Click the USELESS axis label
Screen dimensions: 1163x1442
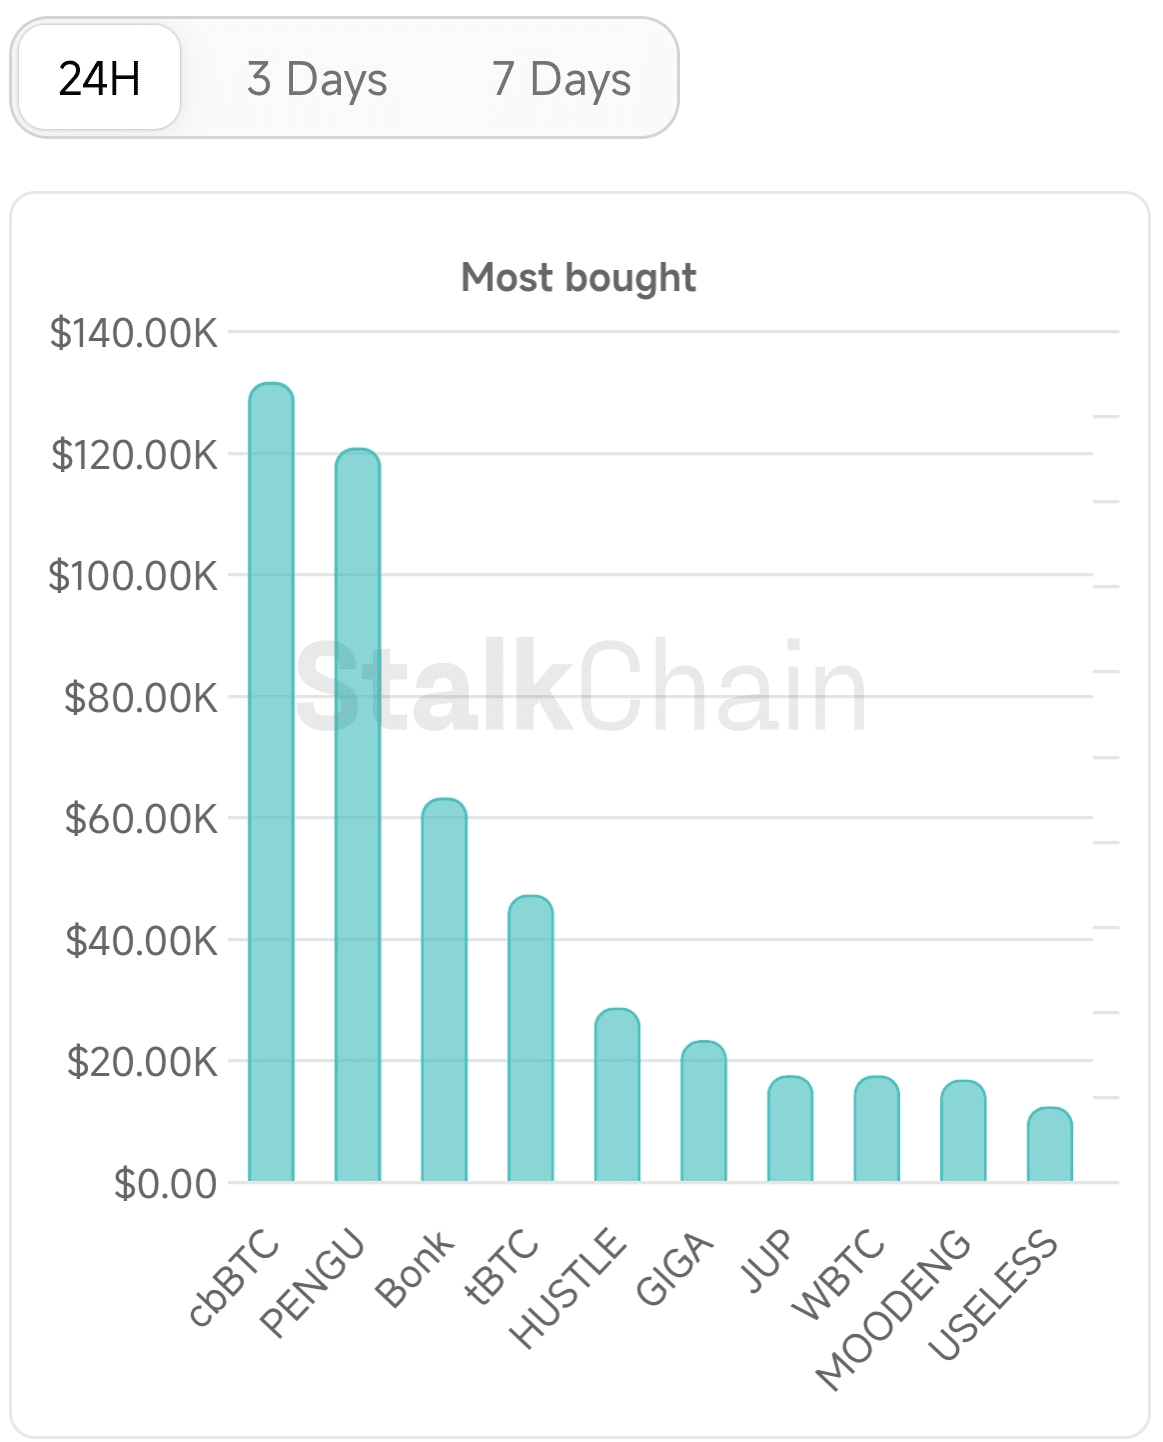point(993,1295)
